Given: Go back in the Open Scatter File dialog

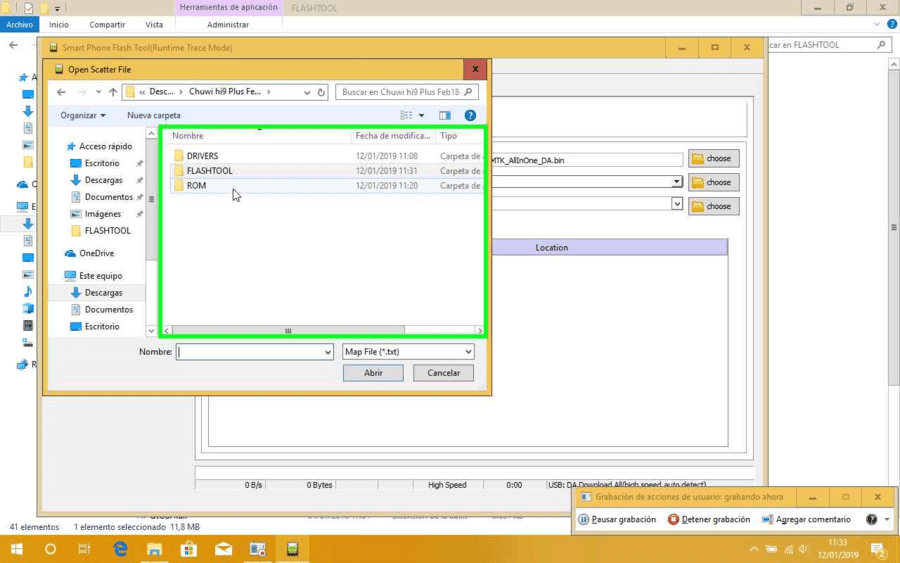Looking at the screenshot, I should 61,92.
